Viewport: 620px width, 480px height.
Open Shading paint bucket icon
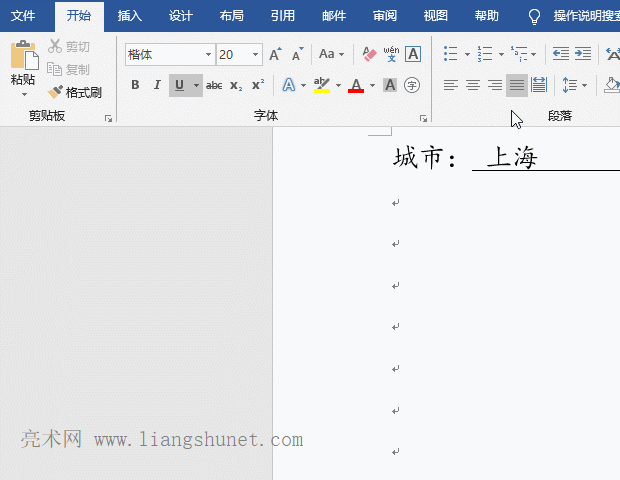tap(612, 85)
